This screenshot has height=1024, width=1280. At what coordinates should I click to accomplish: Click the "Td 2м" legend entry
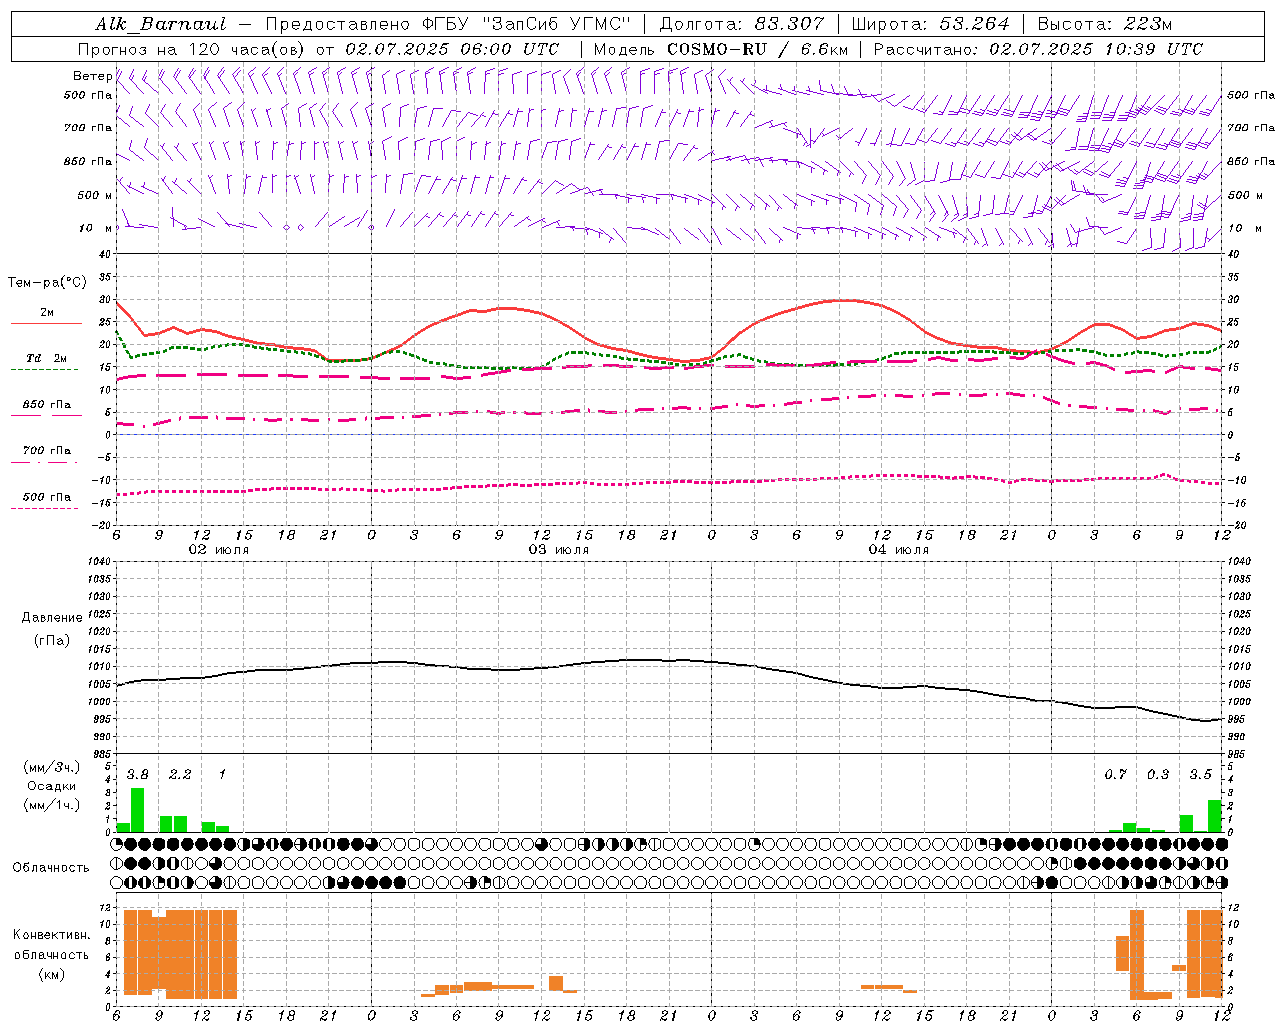pyautogui.click(x=47, y=358)
